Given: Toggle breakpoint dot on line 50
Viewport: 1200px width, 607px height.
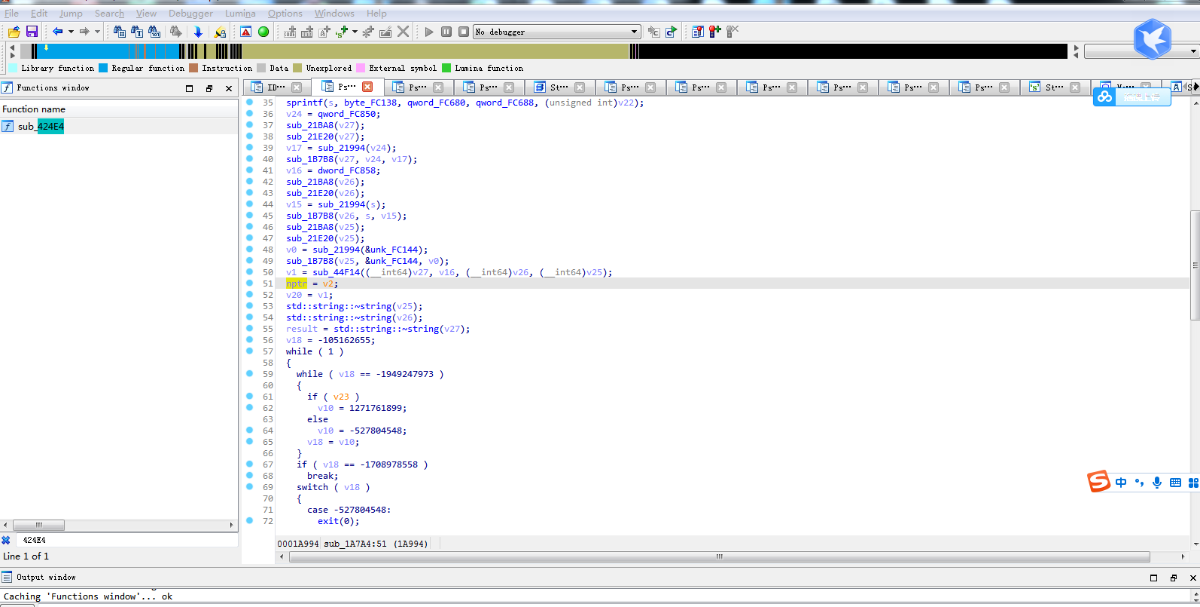Looking at the screenshot, I should [250, 272].
